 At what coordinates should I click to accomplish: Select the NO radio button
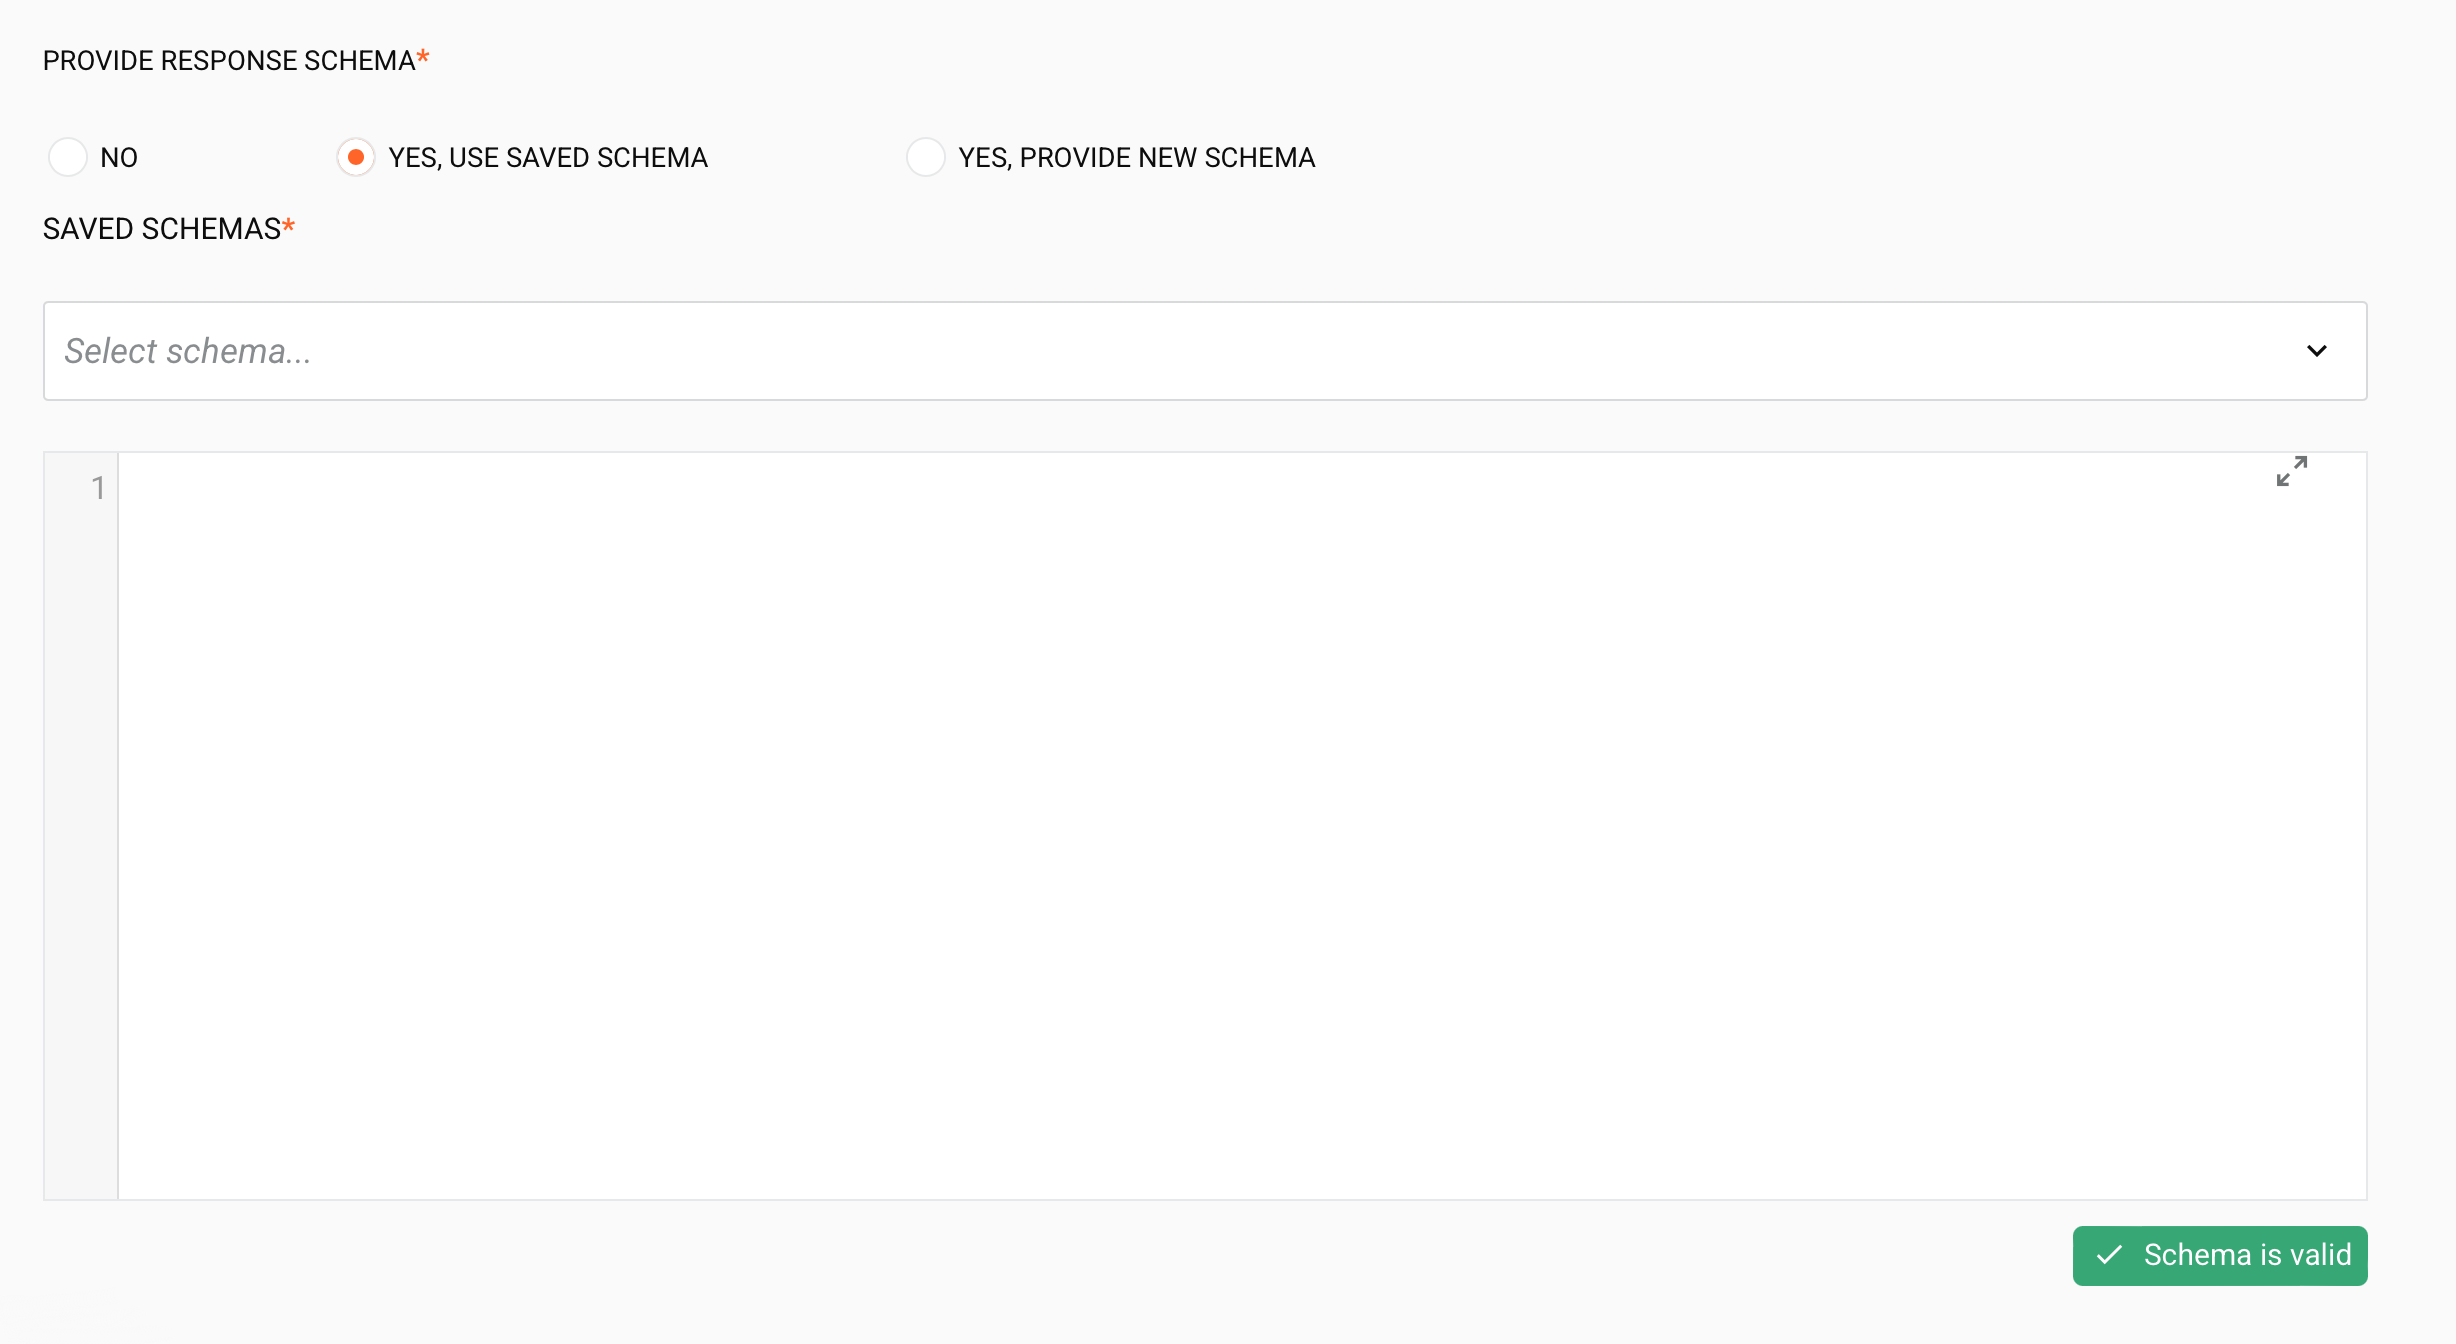click(67, 157)
